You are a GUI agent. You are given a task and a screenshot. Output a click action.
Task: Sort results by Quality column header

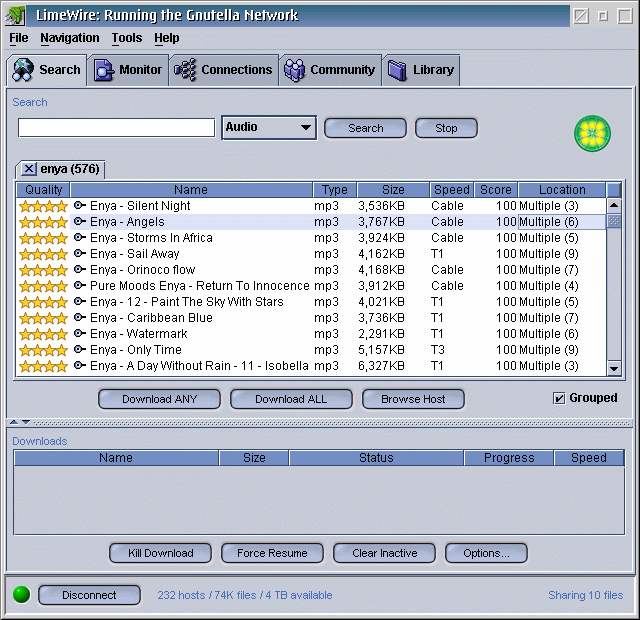43,190
